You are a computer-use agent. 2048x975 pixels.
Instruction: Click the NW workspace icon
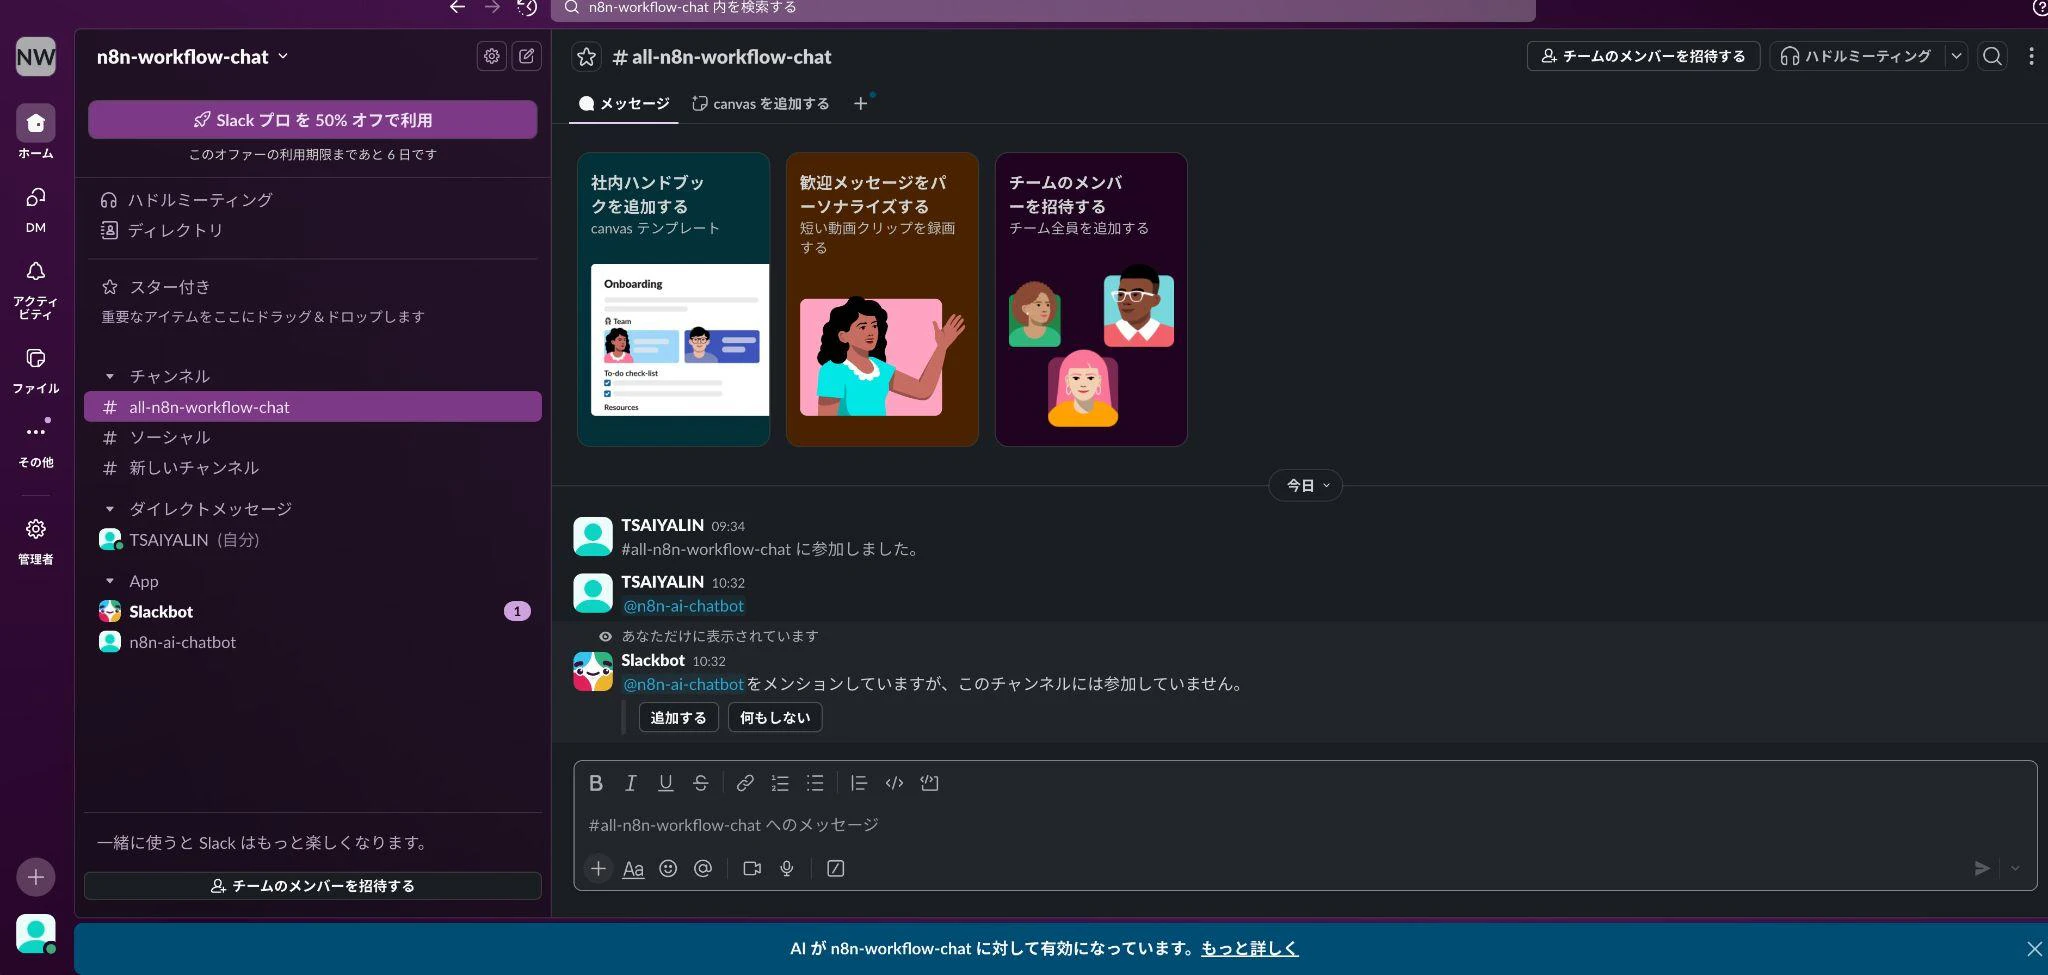(x=35, y=56)
